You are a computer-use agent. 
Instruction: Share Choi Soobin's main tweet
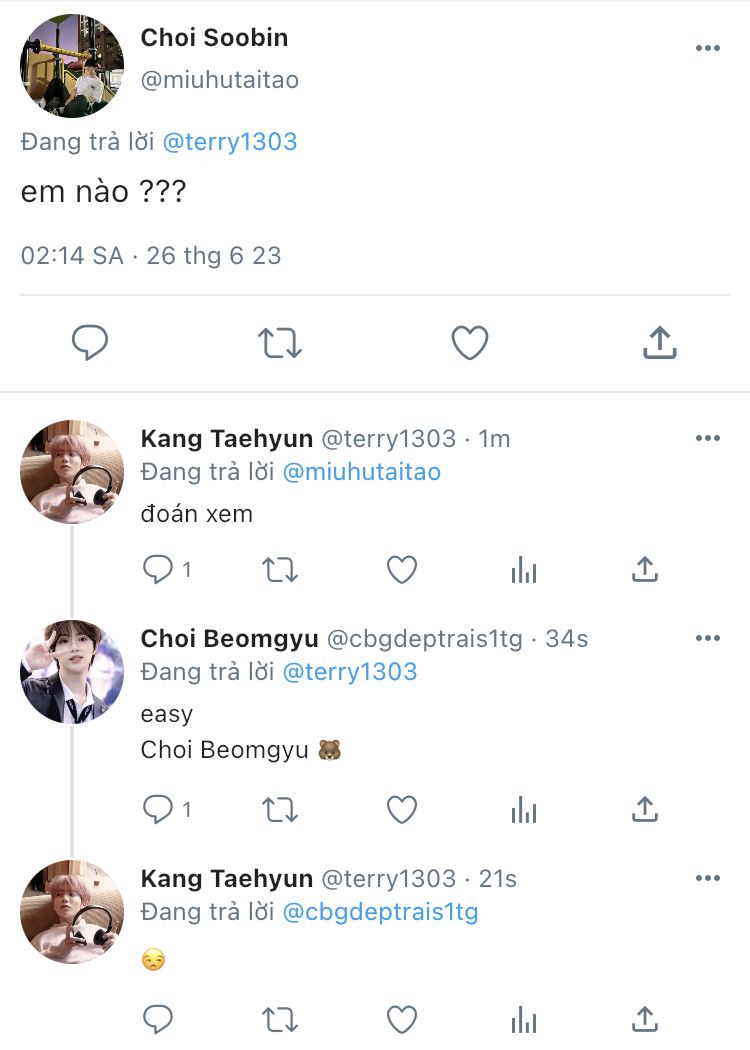pos(658,343)
